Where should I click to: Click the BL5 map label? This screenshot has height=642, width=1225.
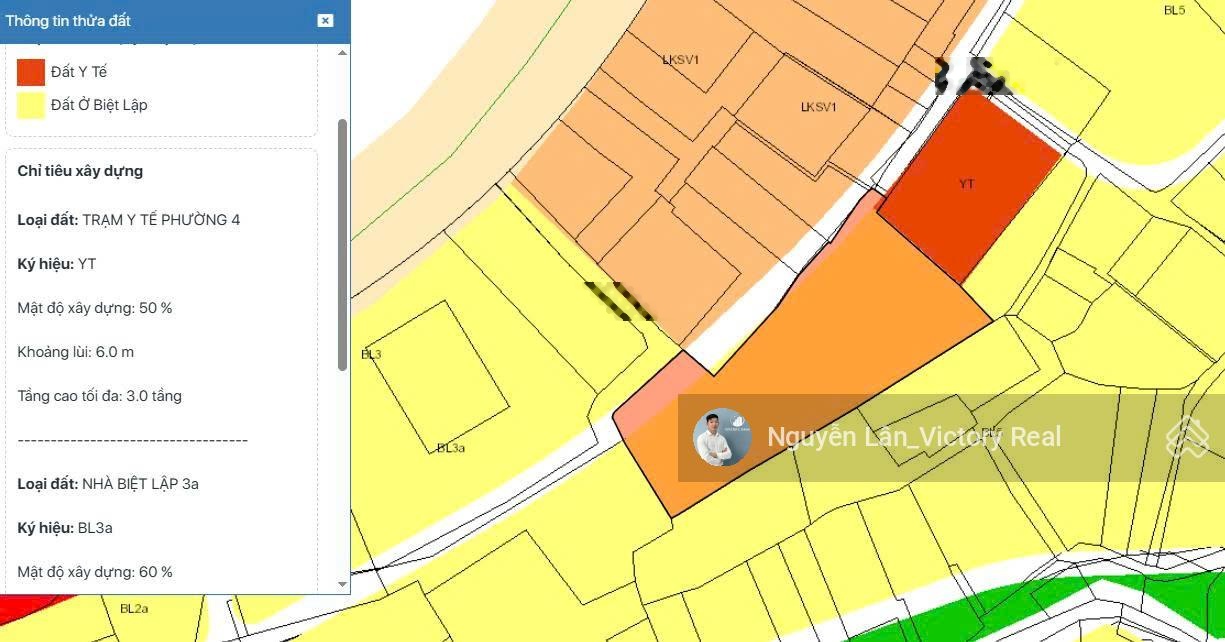1174,10
